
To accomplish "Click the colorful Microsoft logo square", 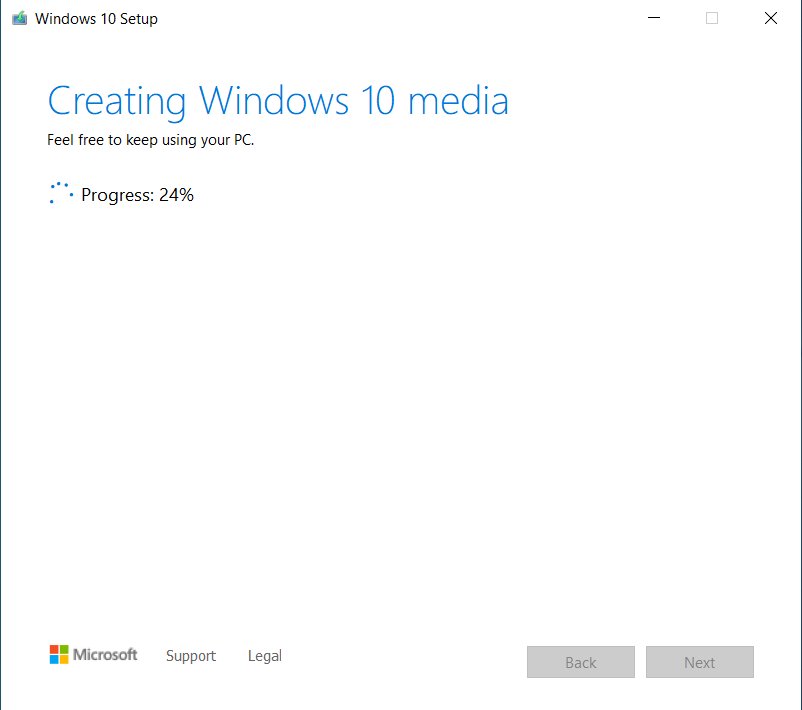I will click(57, 655).
